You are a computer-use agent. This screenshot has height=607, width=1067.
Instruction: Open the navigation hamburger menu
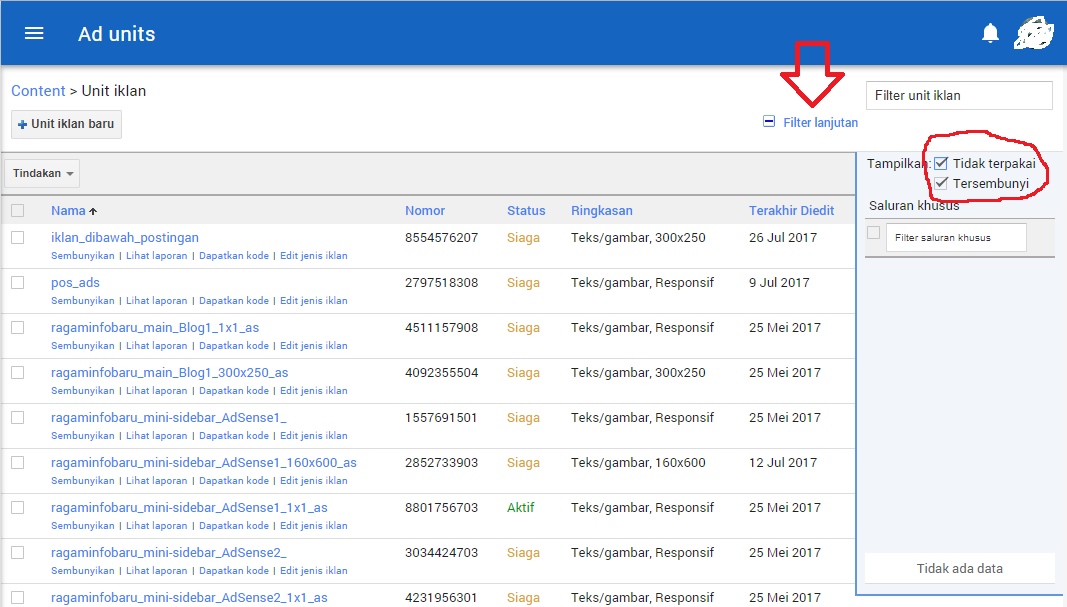[x=33, y=32]
